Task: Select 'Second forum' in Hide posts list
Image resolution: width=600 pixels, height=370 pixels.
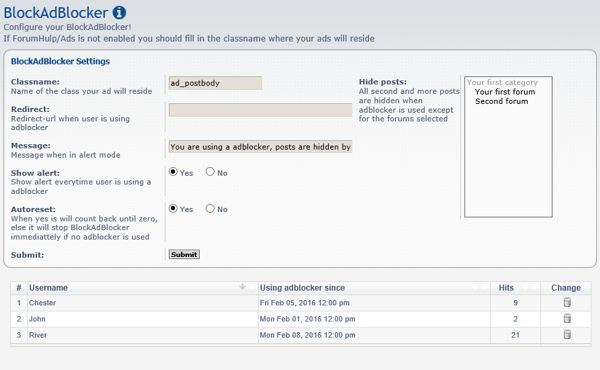Action: pyautogui.click(x=502, y=101)
